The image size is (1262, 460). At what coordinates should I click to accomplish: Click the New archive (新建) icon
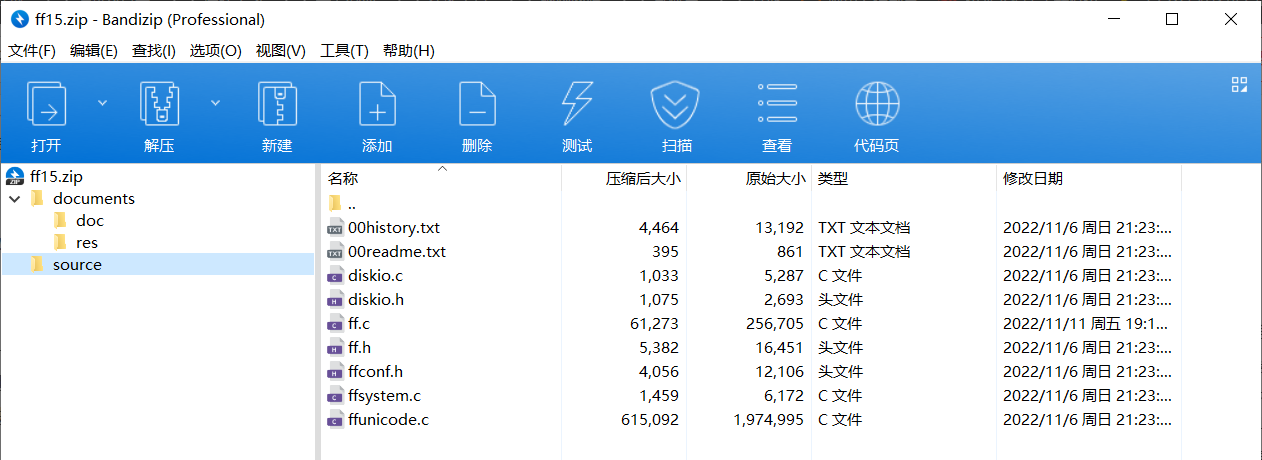(277, 103)
